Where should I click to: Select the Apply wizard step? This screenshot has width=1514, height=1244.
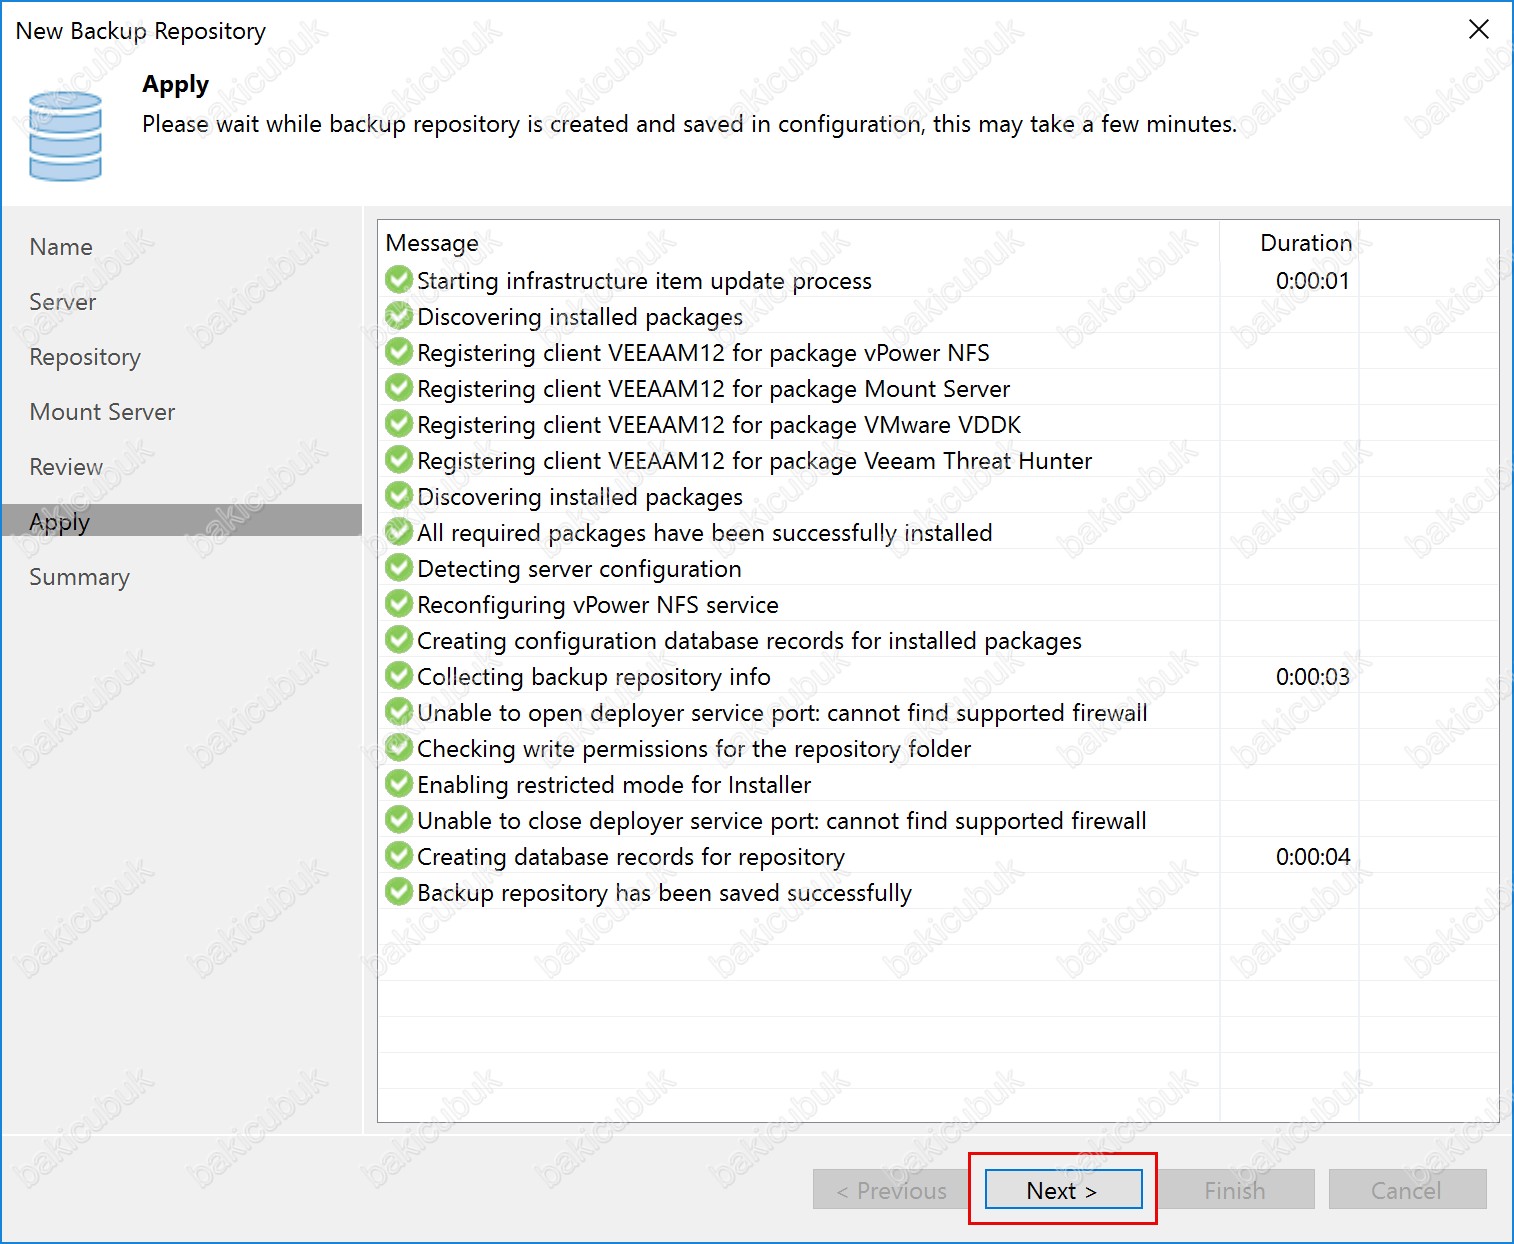tap(182, 521)
